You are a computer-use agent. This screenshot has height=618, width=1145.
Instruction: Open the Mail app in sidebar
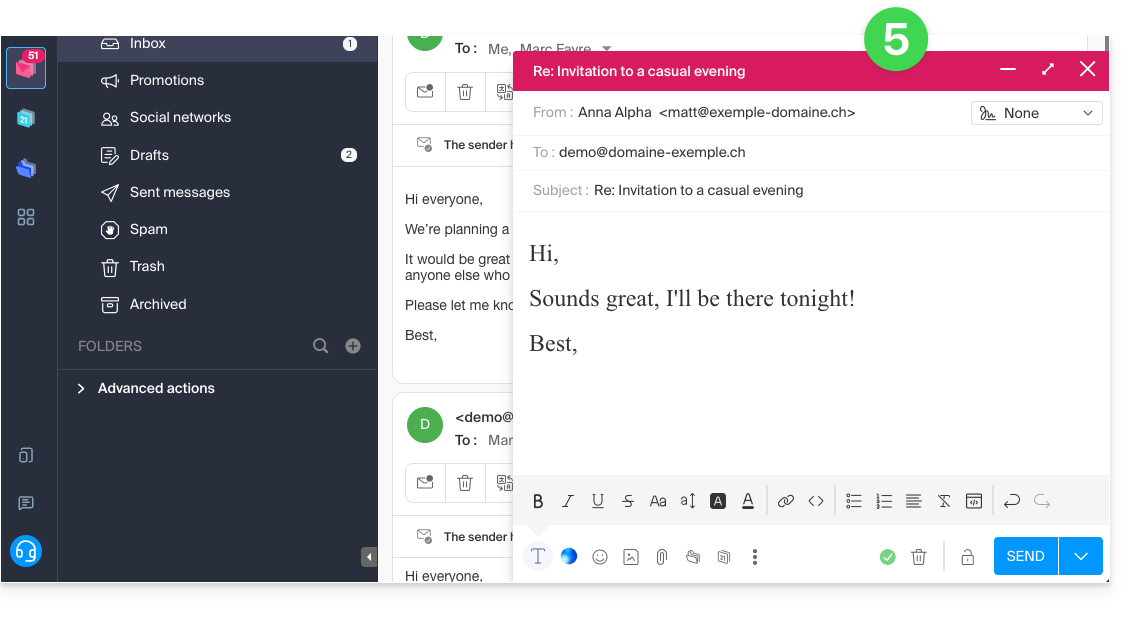click(x=26, y=68)
